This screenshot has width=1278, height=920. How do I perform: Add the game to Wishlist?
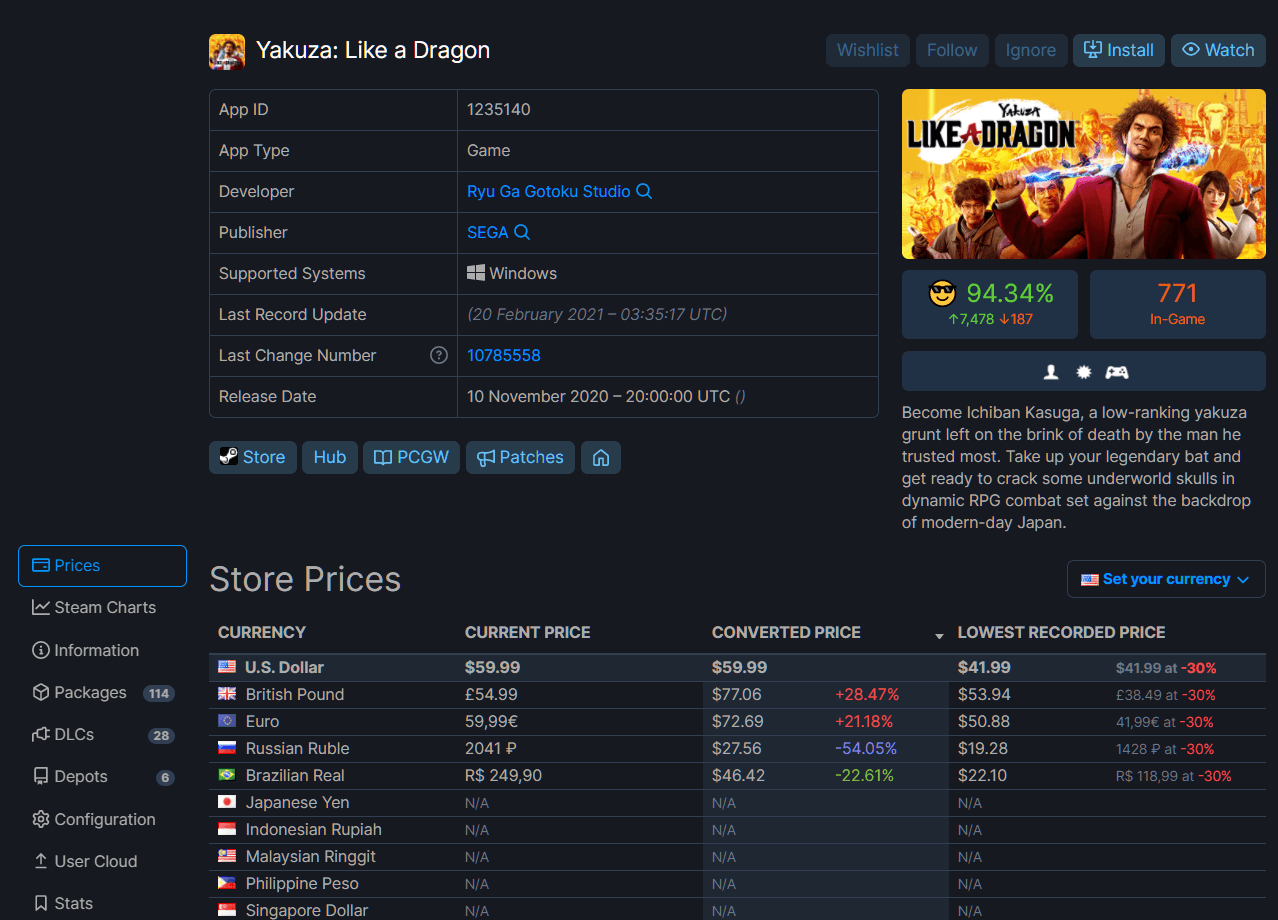868,50
